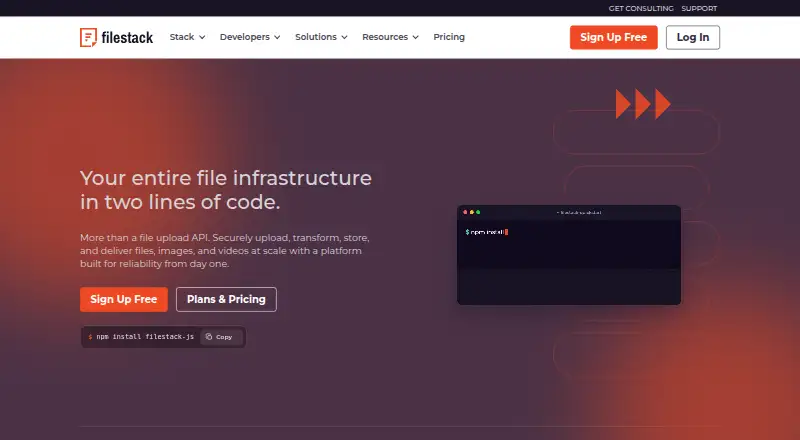Click the filestack logo
Viewport: 800px width, 440px height.
(x=116, y=37)
